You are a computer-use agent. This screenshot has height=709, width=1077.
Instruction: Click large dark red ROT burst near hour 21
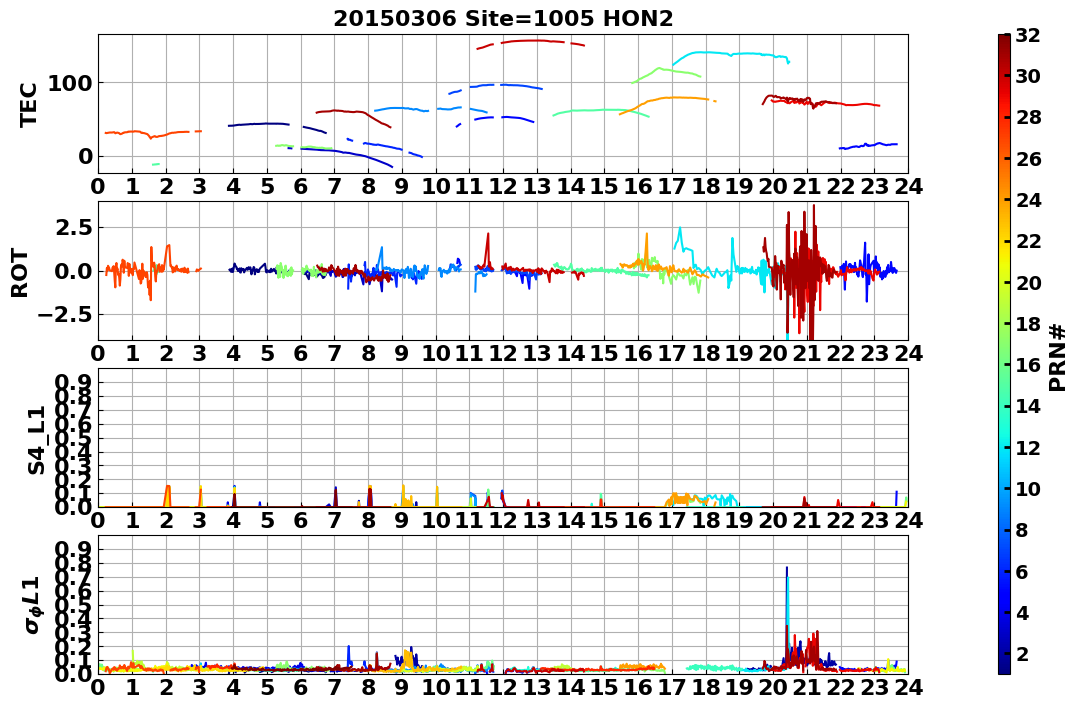[804, 271]
